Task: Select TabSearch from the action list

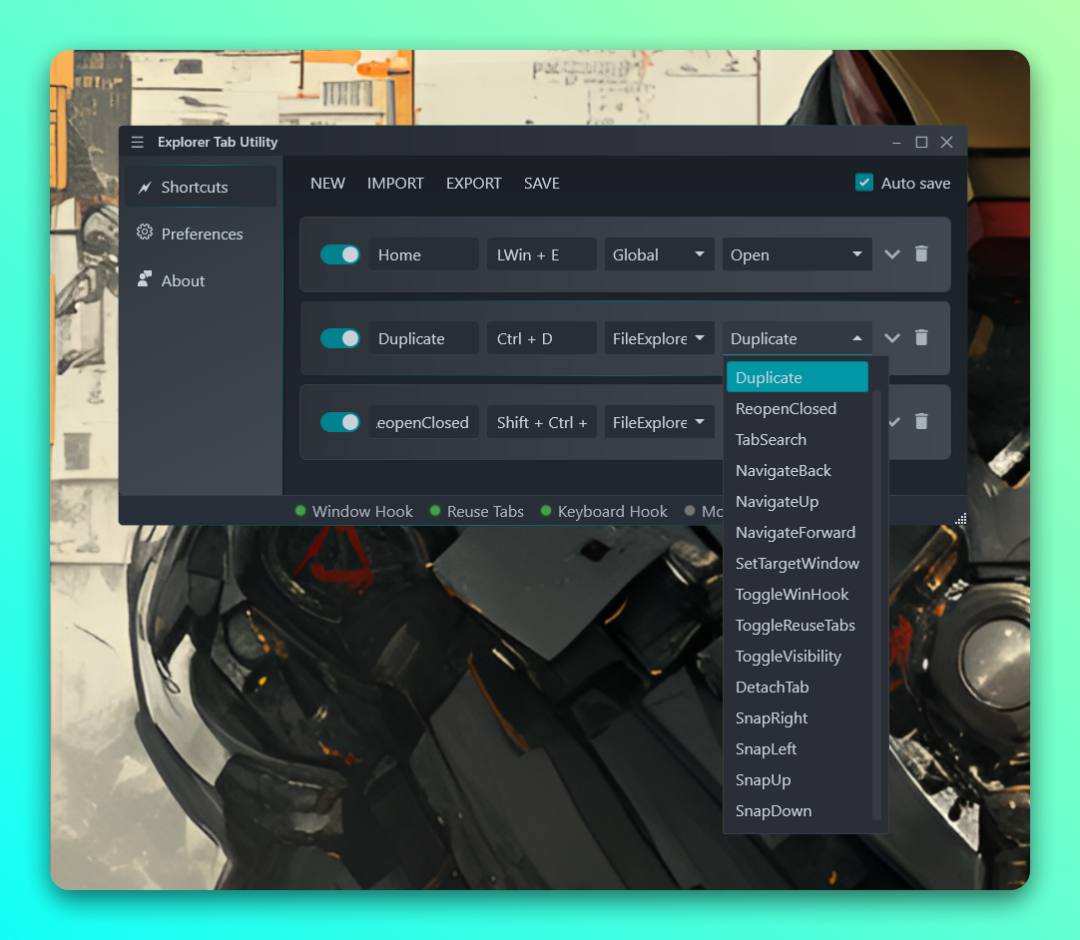Action: [x=771, y=440]
